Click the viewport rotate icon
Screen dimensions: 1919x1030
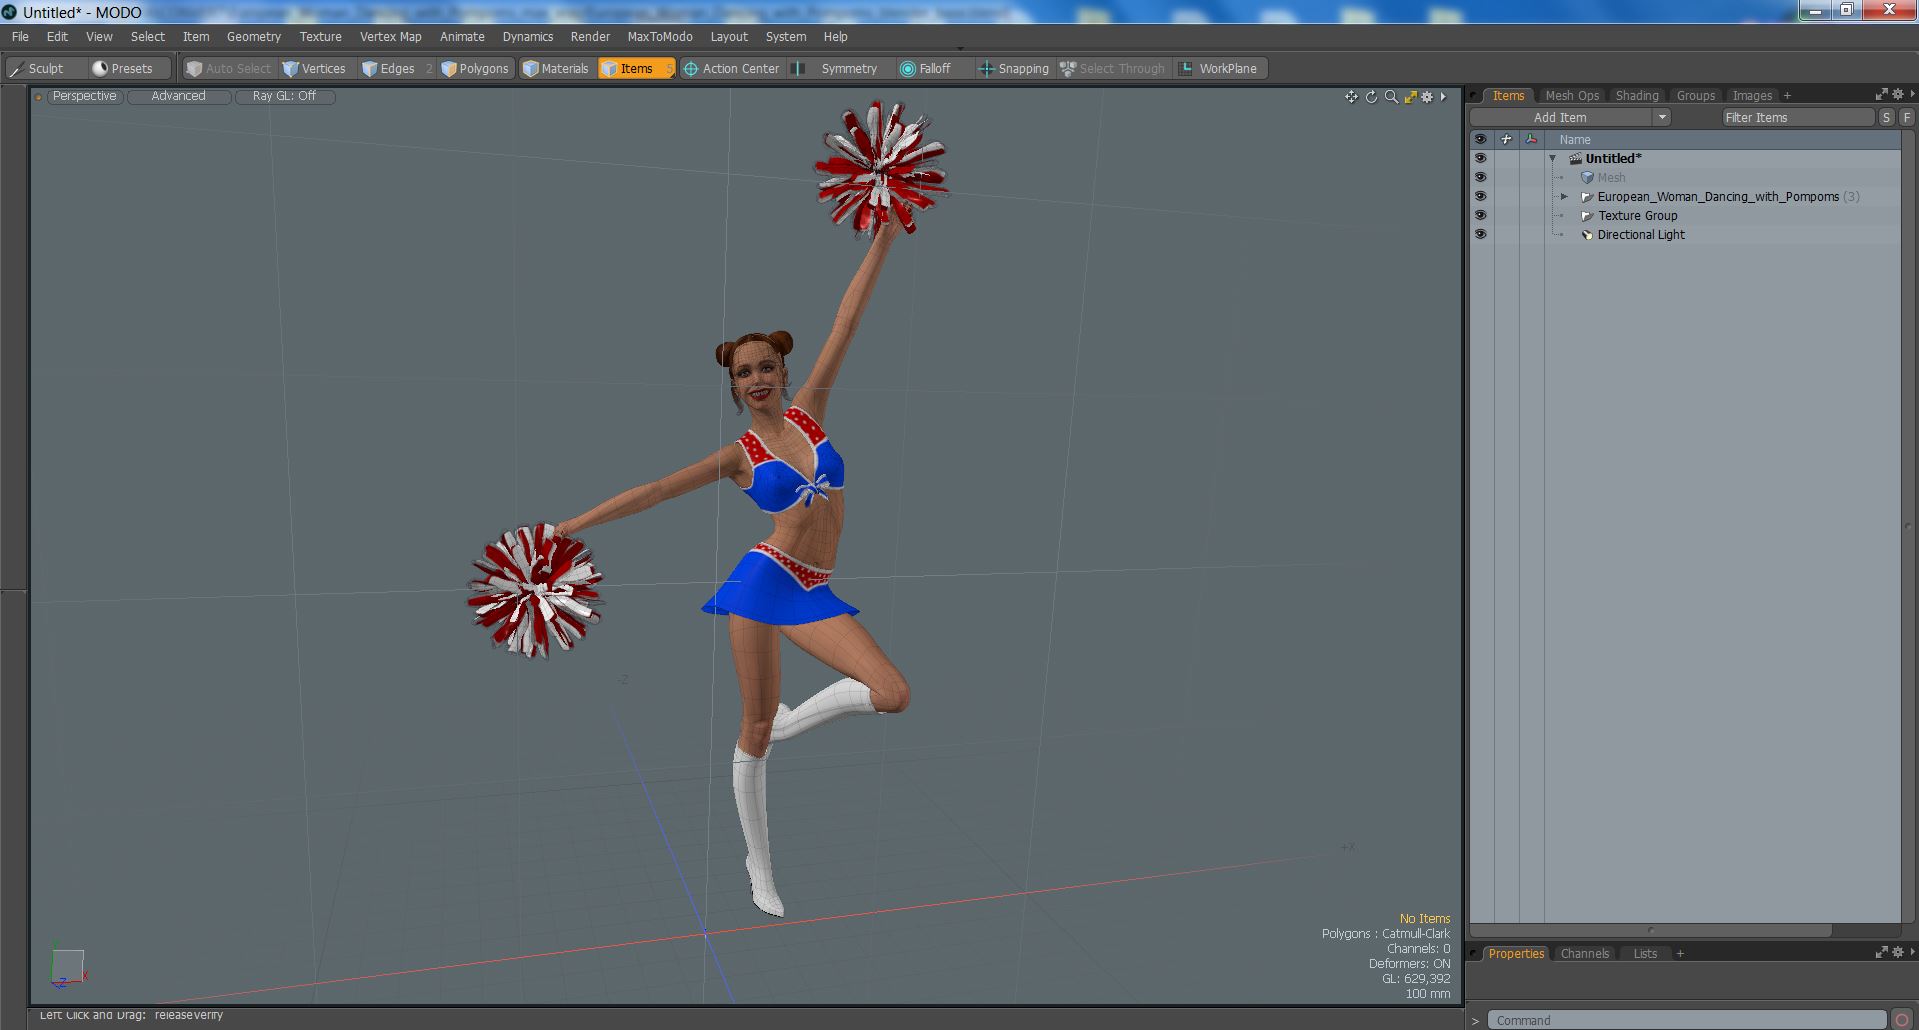(x=1371, y=97)
